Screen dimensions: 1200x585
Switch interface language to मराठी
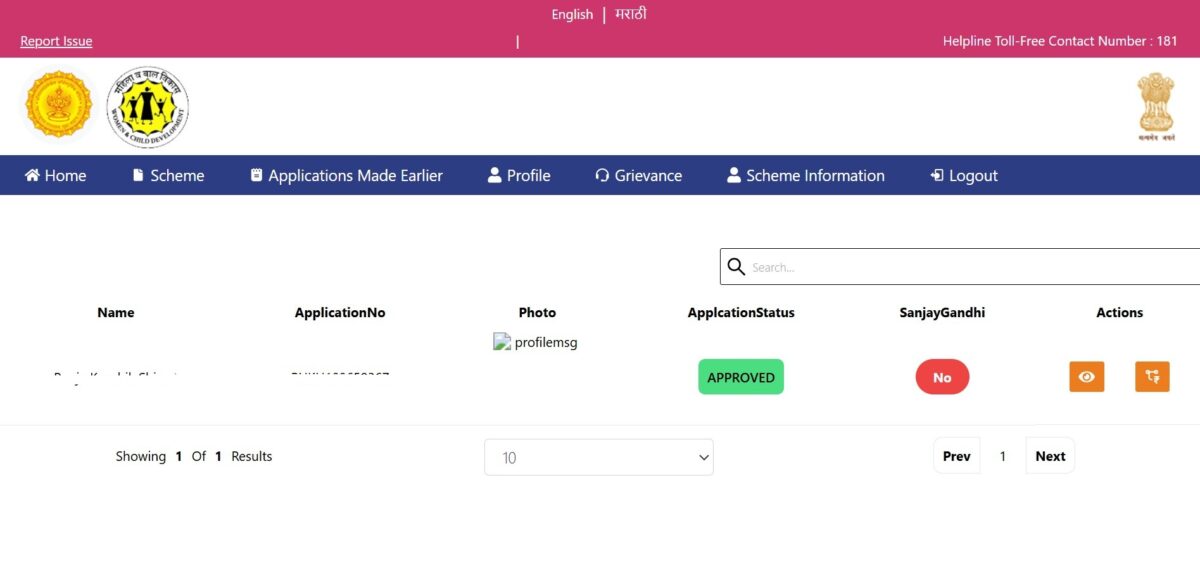point(629,14)
